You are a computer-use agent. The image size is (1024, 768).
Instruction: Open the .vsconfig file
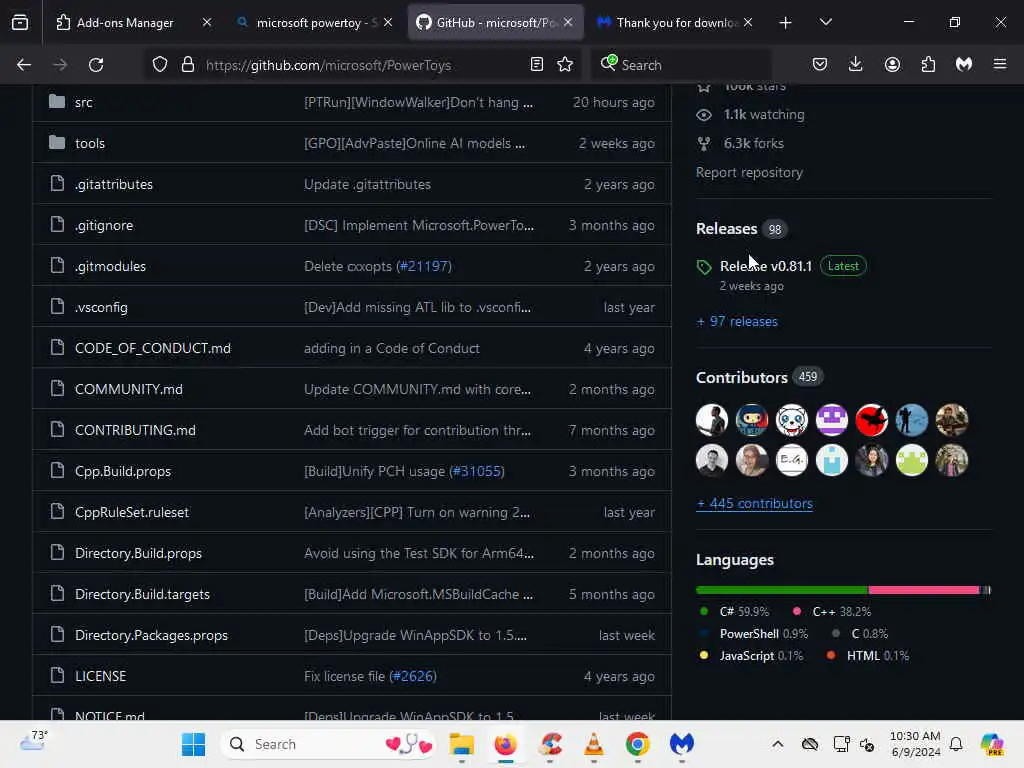click(x=101, y=308)
